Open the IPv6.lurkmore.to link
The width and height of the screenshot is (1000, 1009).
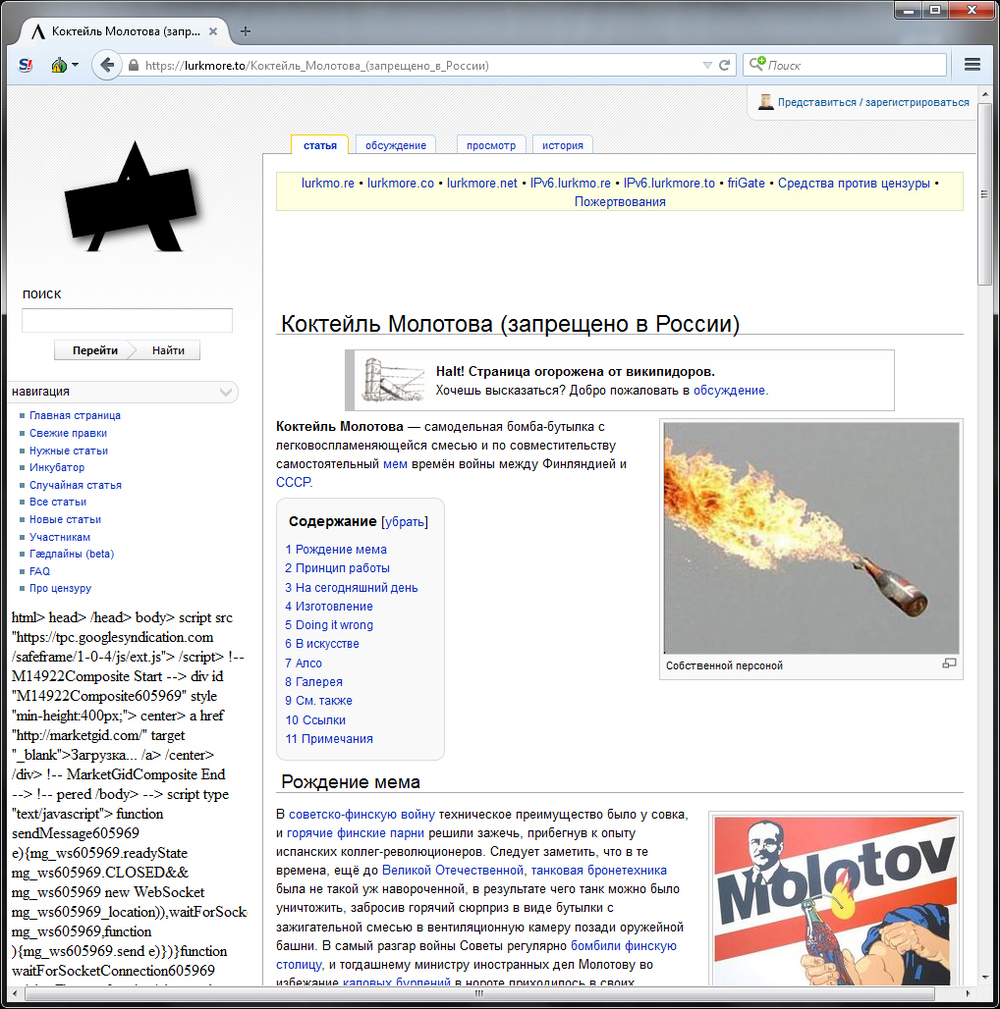tap(669, 183)
